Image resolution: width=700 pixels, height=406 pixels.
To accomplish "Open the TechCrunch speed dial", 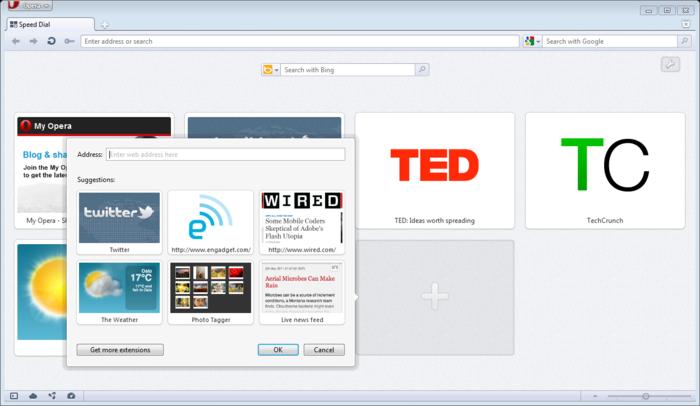I will [x=605, y=171].
